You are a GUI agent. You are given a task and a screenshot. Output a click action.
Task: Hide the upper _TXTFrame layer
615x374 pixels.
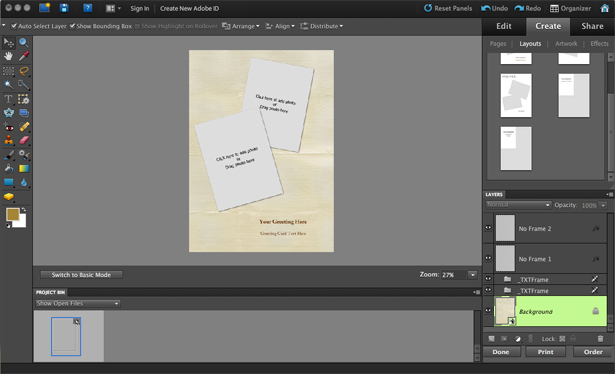(488, 279)
